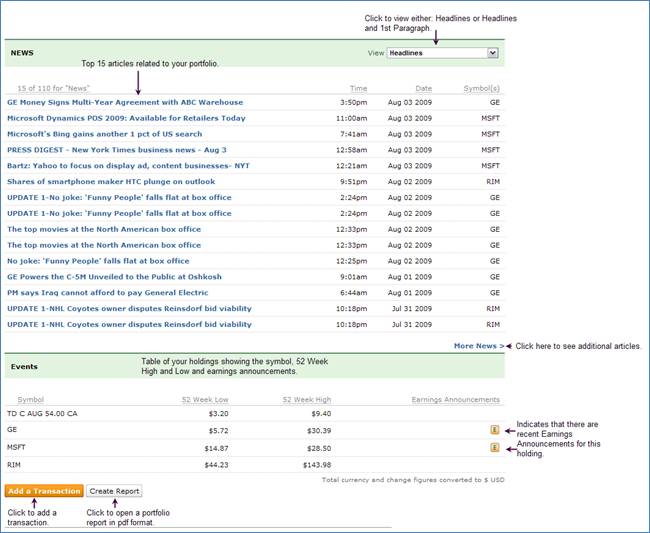Image resolution: width=650 pixels, height=533 pixels.
Task: Click the Symbol column header in Events
Action: pos(31,400)
